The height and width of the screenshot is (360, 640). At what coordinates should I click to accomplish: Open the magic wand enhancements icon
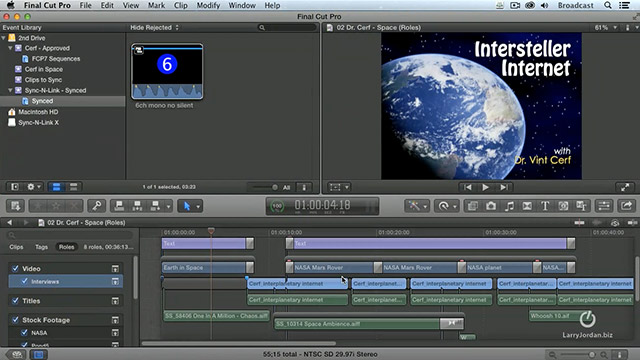tap(414, 206)
